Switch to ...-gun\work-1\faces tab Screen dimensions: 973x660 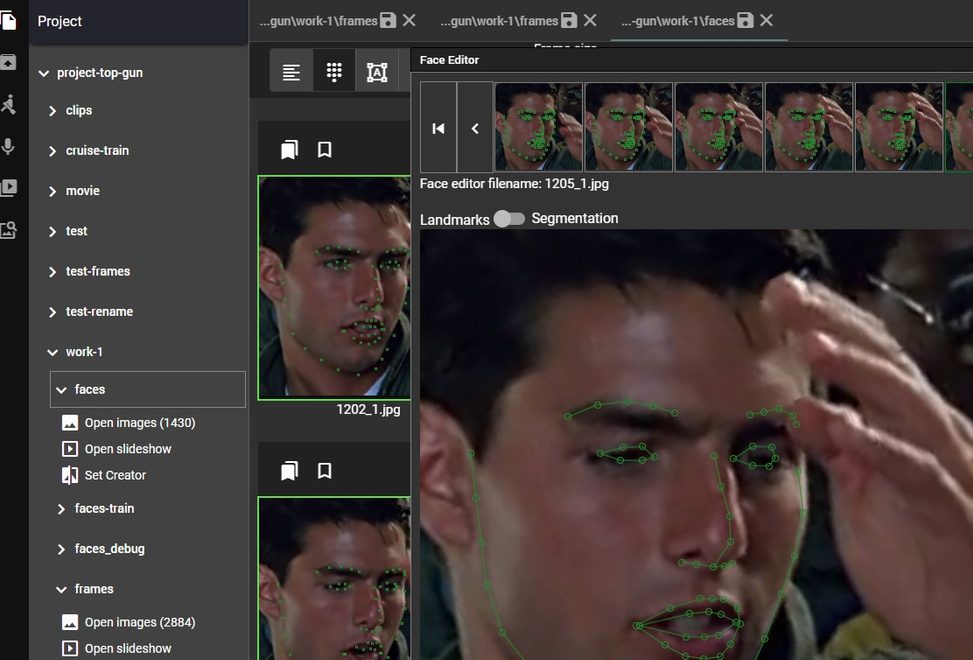pyautogui.click(x=678, y=20)
